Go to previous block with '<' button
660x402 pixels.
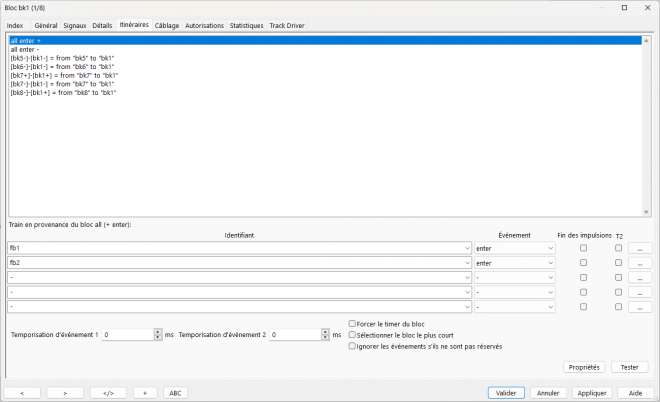coord(22,393)
